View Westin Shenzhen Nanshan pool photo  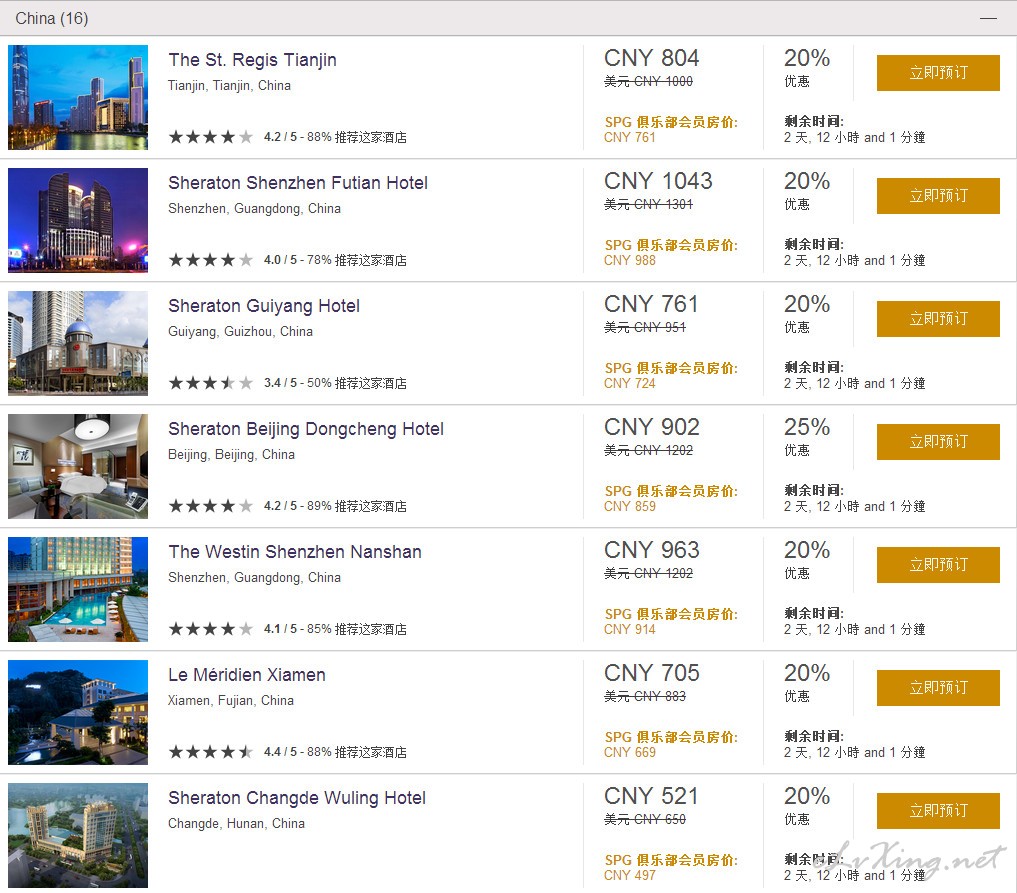coord(78,589)
